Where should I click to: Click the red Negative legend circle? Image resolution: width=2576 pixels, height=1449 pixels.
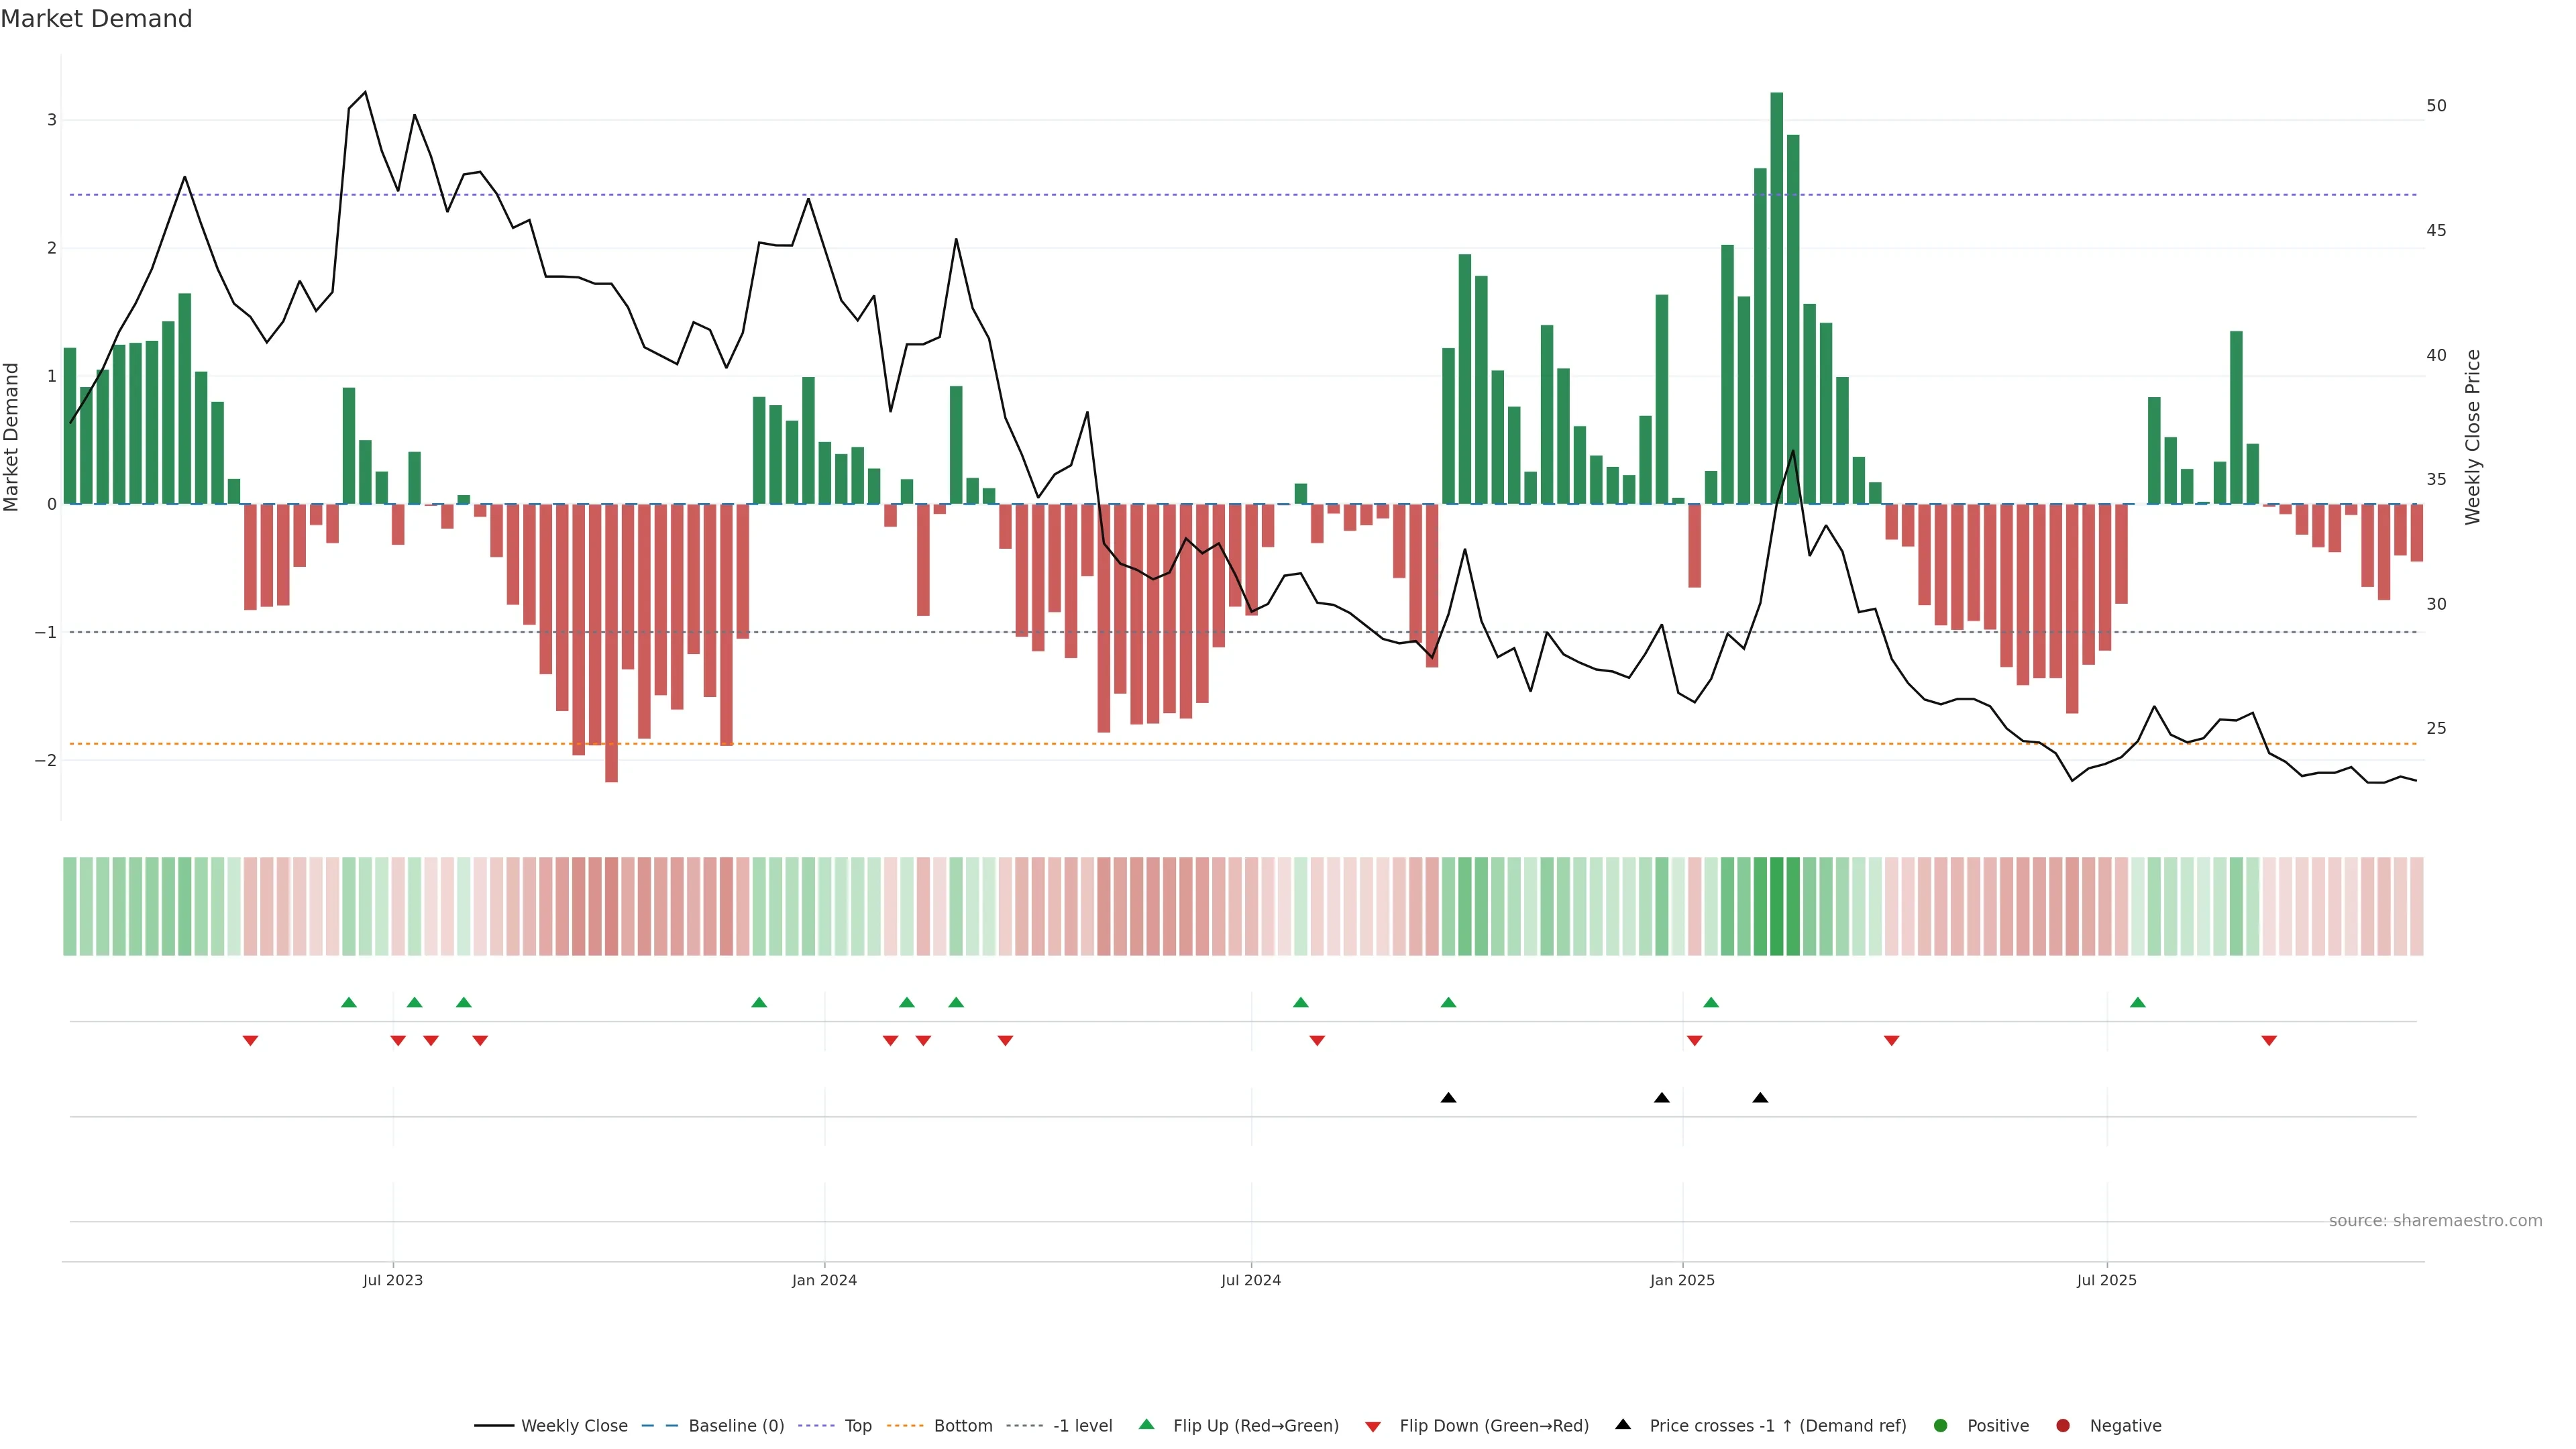[x=2063, y=1426]
